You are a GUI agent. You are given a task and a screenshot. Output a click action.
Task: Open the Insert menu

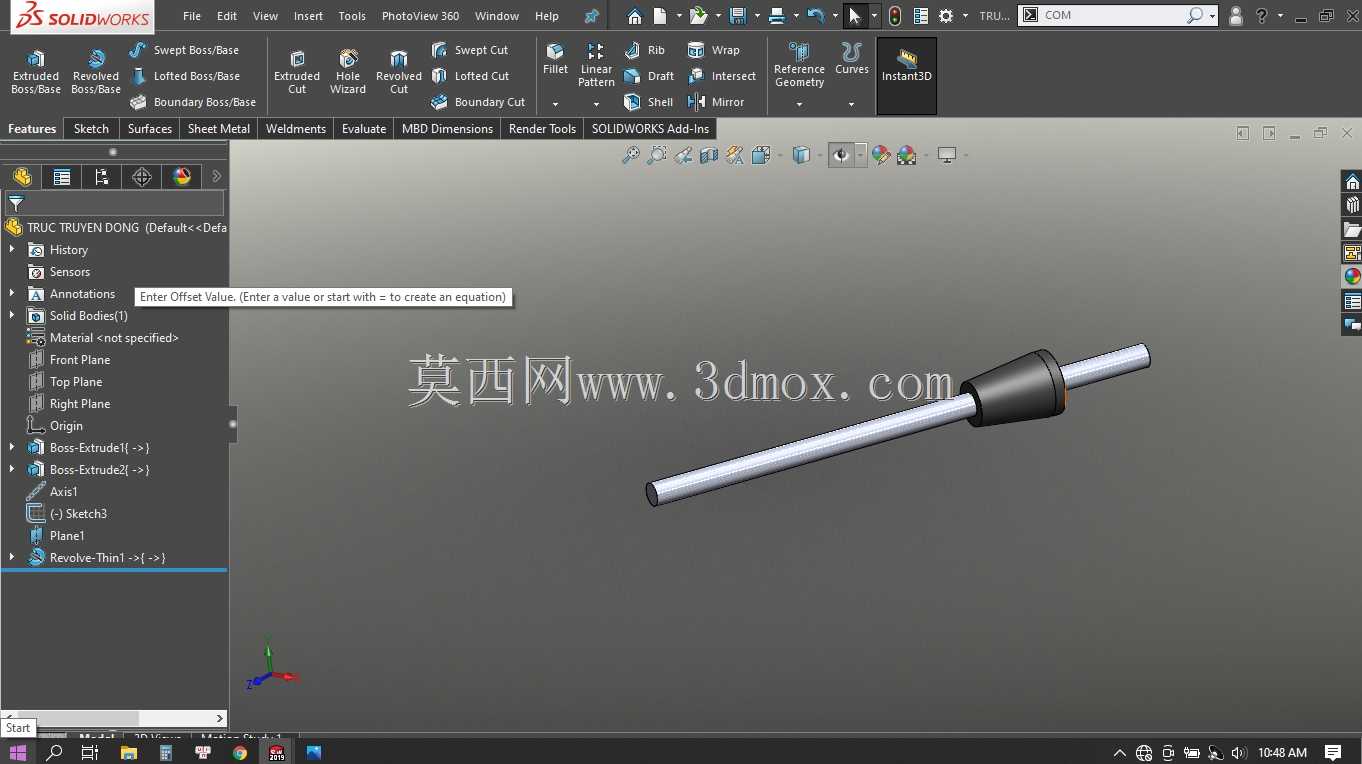308,16
